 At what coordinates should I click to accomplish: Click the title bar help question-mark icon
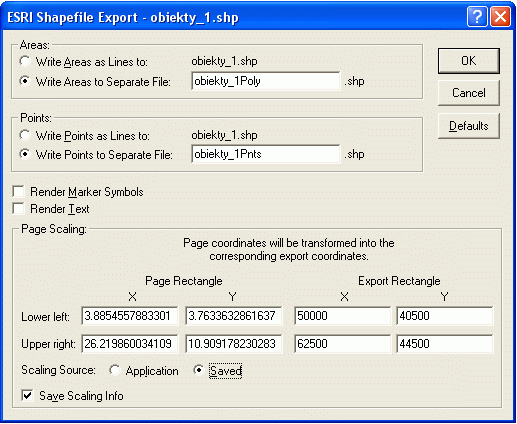point(477,16)
